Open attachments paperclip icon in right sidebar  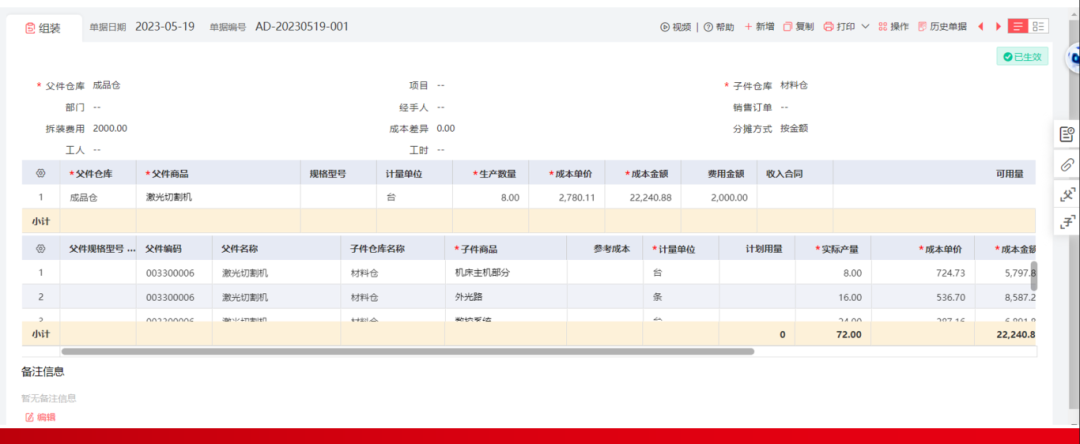[1067, 164]
